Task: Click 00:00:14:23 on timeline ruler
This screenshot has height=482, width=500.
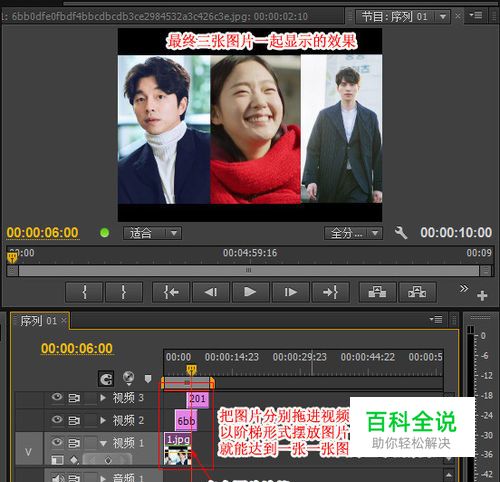Action: pos(232,357)
